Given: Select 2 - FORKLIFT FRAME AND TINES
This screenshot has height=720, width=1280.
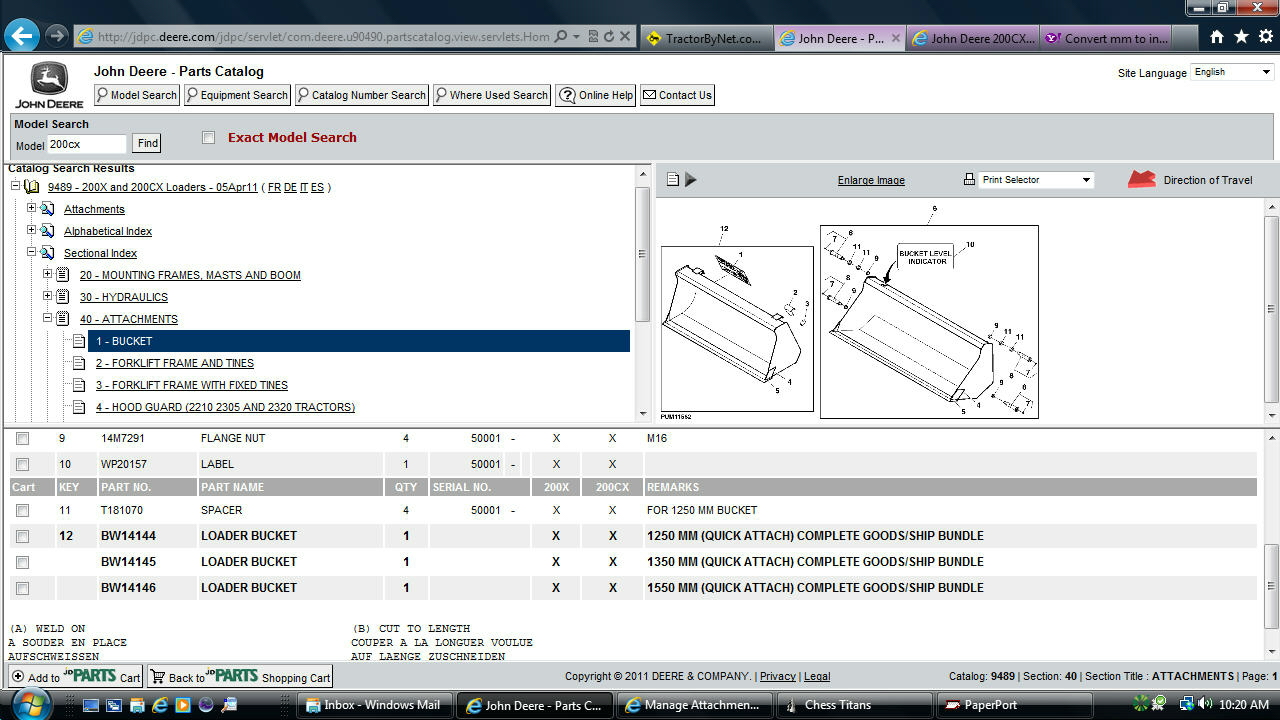Looking at the screenshot, I should point(175,363).
